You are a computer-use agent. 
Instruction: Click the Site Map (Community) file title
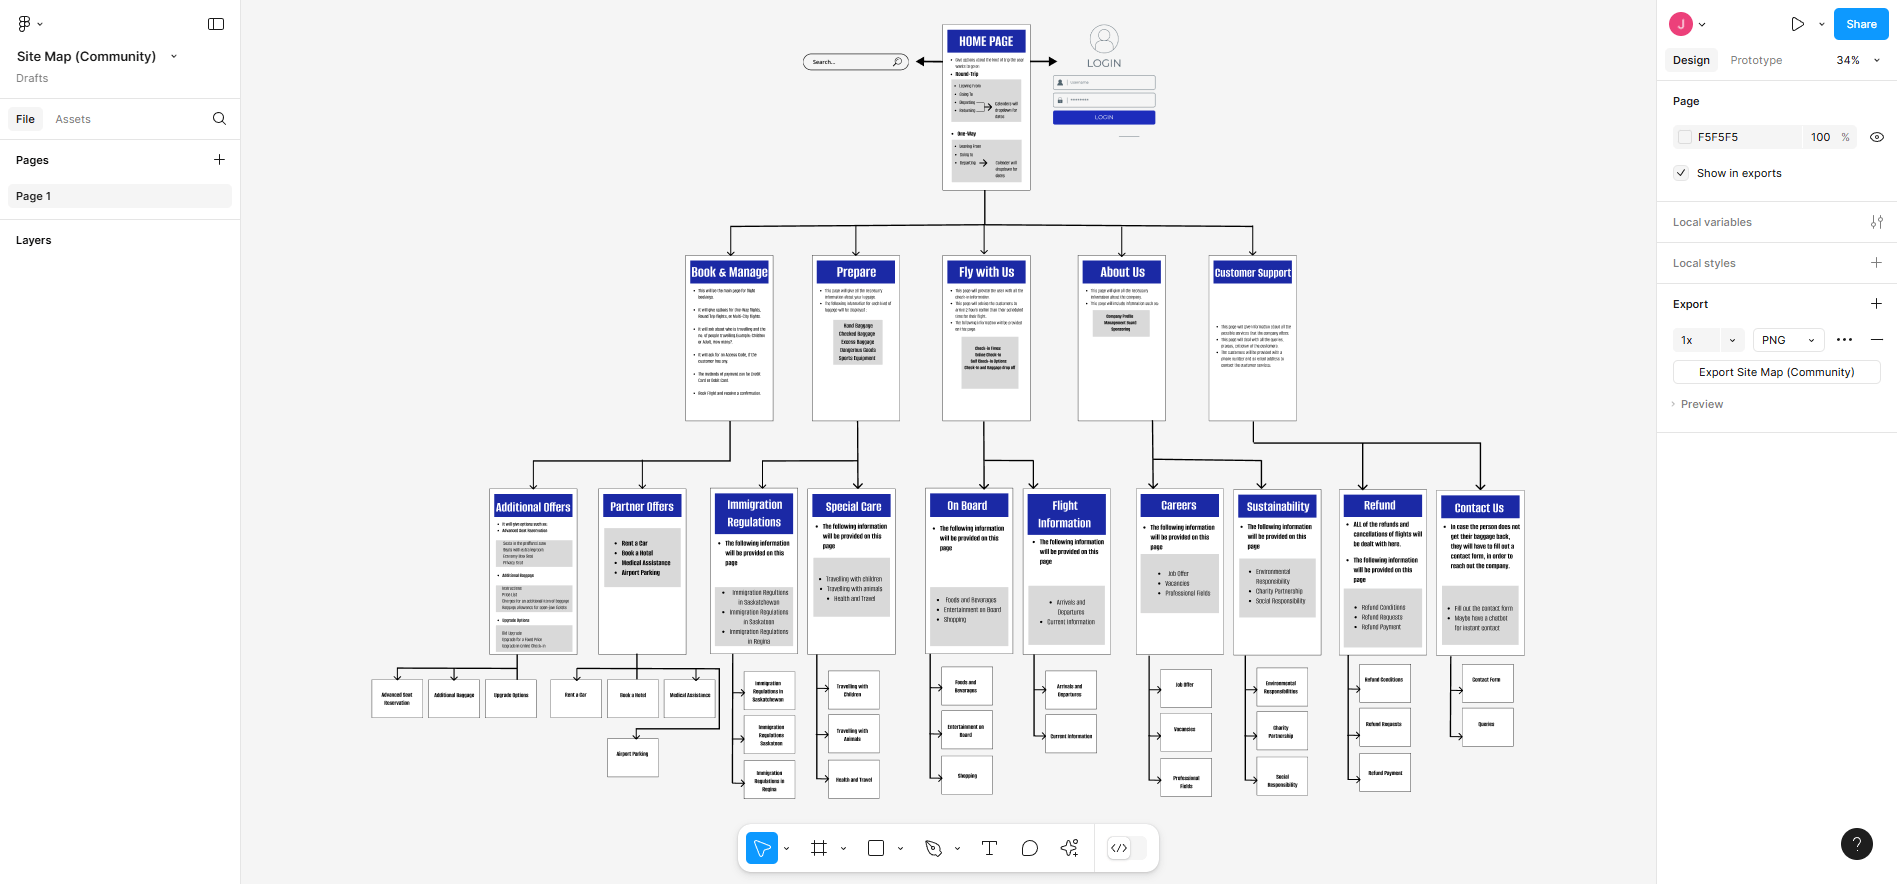[x=86, y=56]
